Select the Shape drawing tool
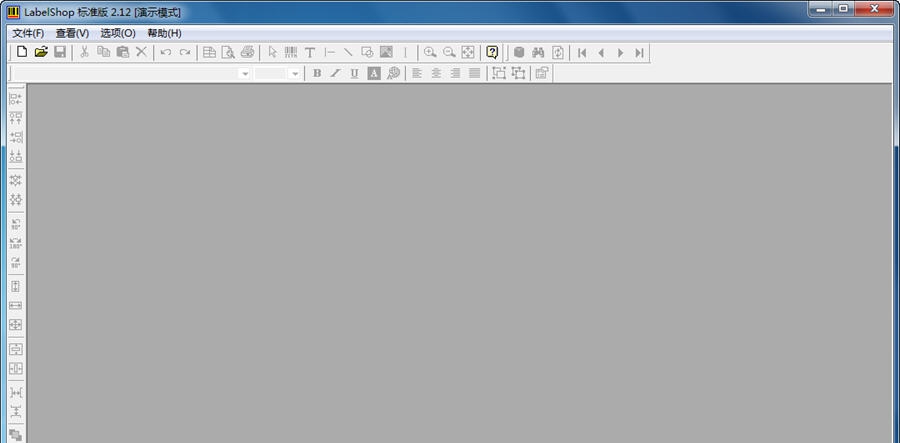Image resolution: width=900 pixels, height=443 pixels. (367, 52)
